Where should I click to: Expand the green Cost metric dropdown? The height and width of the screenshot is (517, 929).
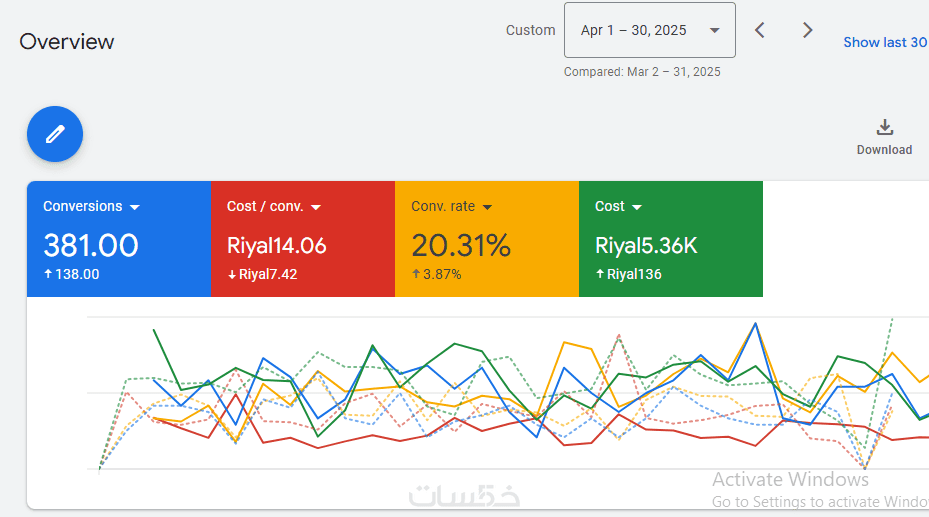pyautogui.click(x=637, y=207)
